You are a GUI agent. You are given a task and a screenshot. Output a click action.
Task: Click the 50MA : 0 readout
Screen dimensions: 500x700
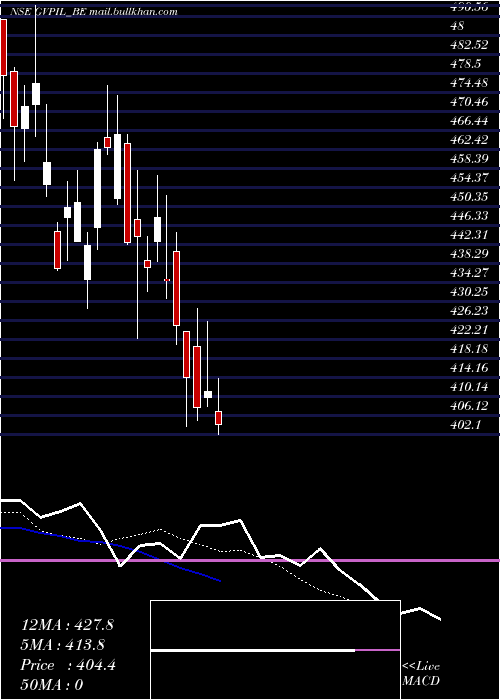[52, 685]
